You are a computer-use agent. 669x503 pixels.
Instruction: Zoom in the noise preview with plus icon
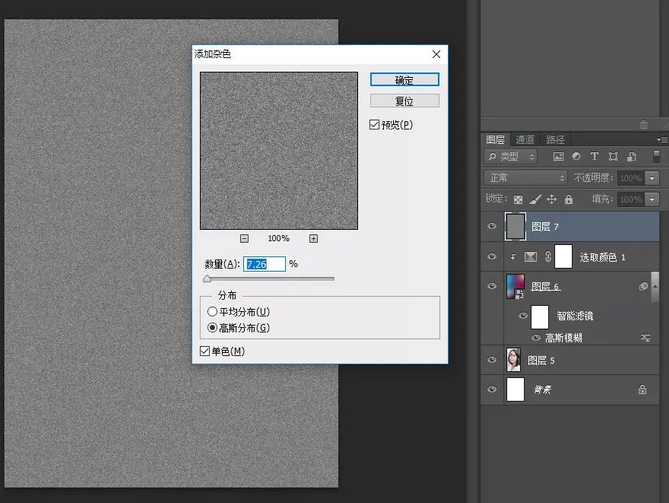pyautogui.click(x=313, y=238)
